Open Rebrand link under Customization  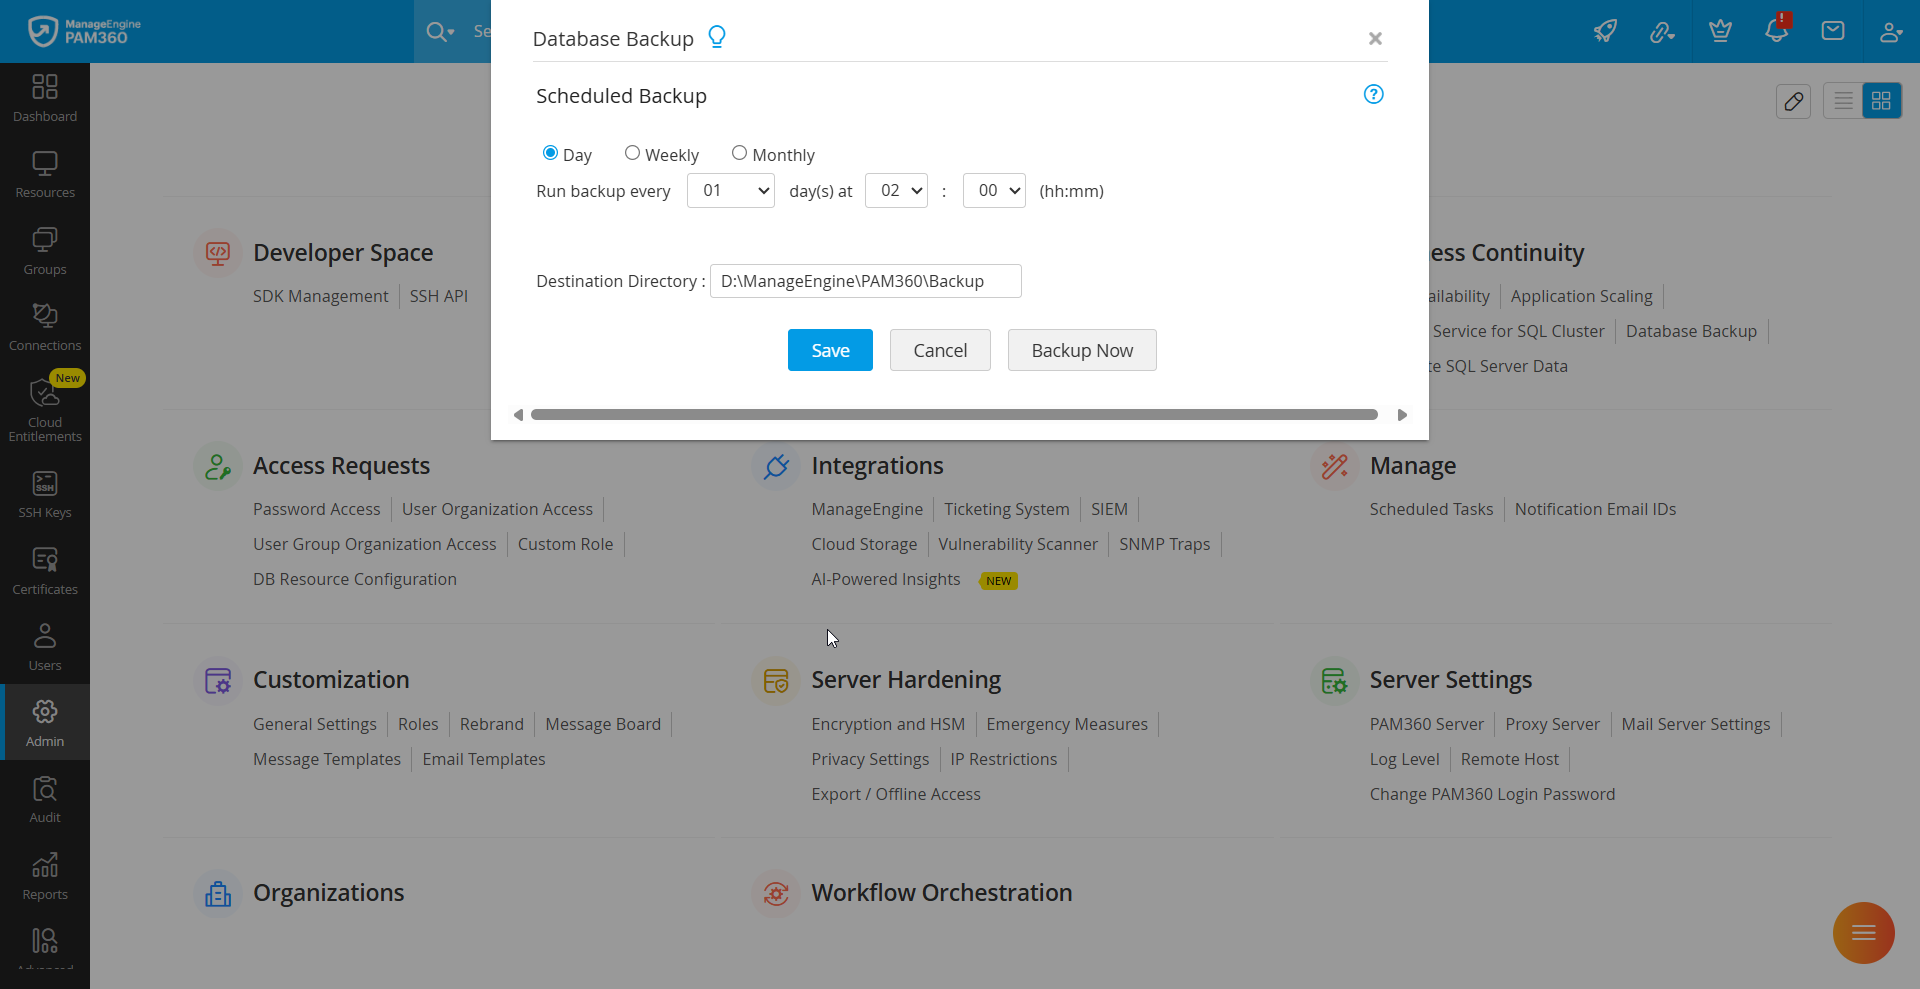pos(491,724)
